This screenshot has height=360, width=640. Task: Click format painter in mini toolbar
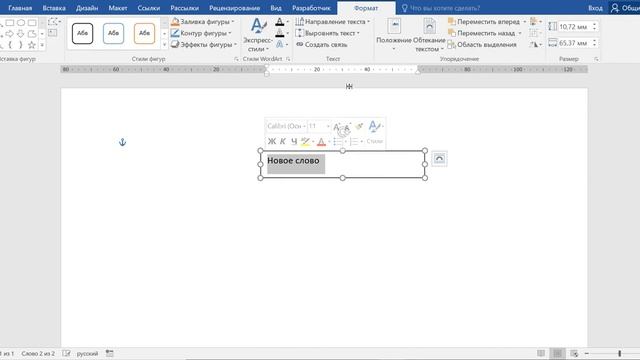pos(359,127)
